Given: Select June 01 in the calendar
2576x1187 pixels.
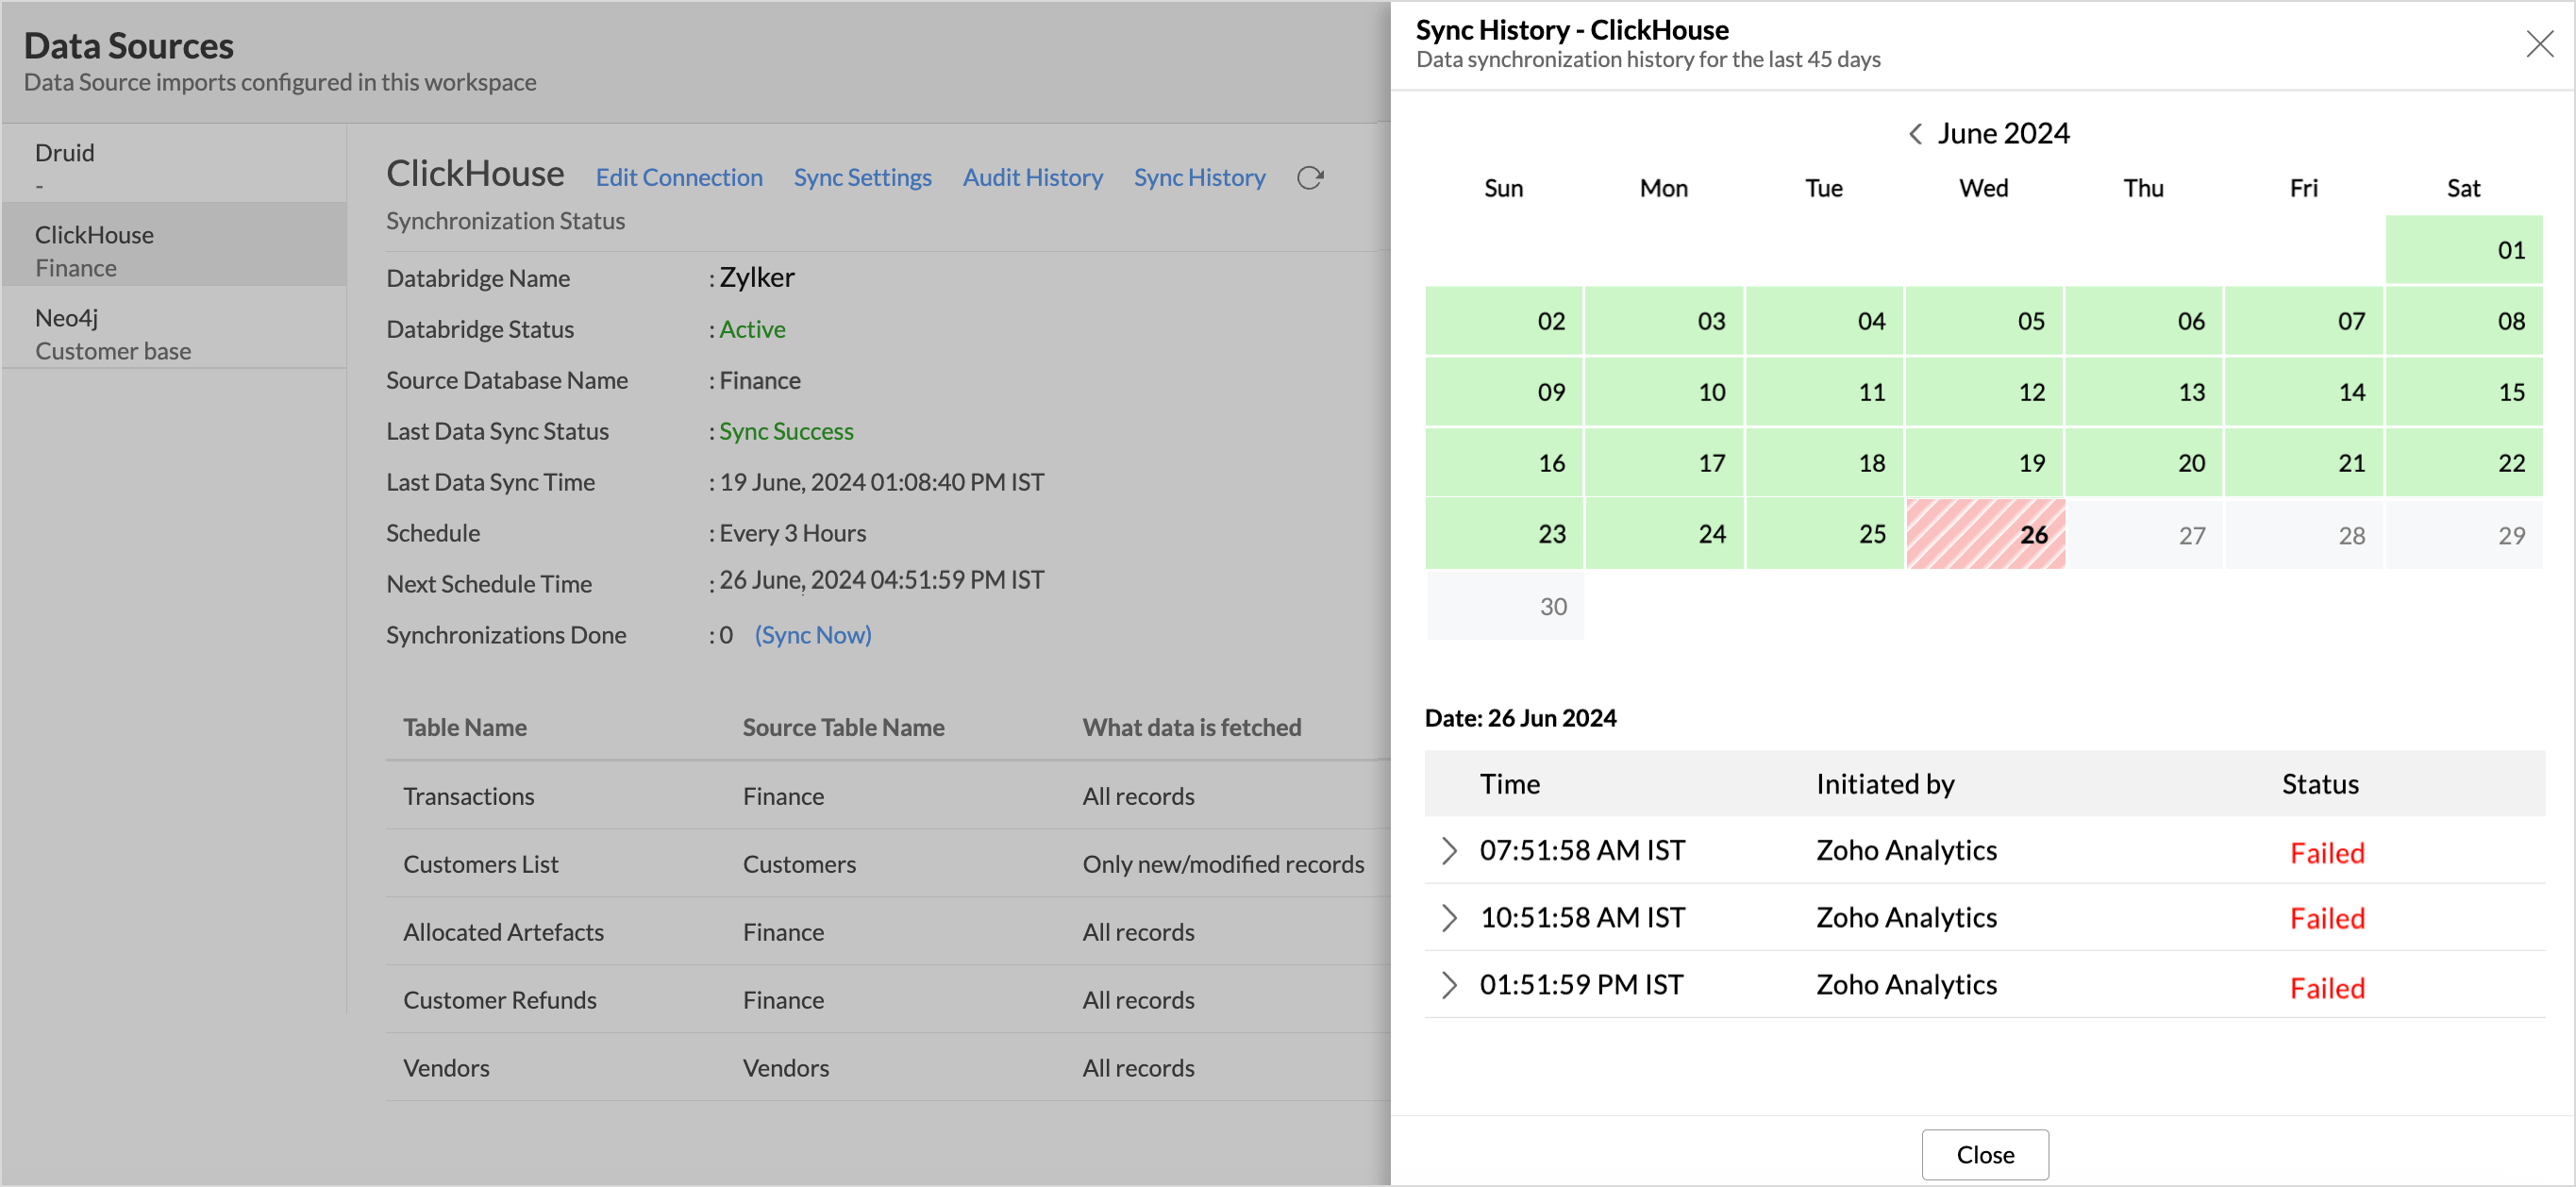Looking at the screenshot, I should coord(2463,250).
